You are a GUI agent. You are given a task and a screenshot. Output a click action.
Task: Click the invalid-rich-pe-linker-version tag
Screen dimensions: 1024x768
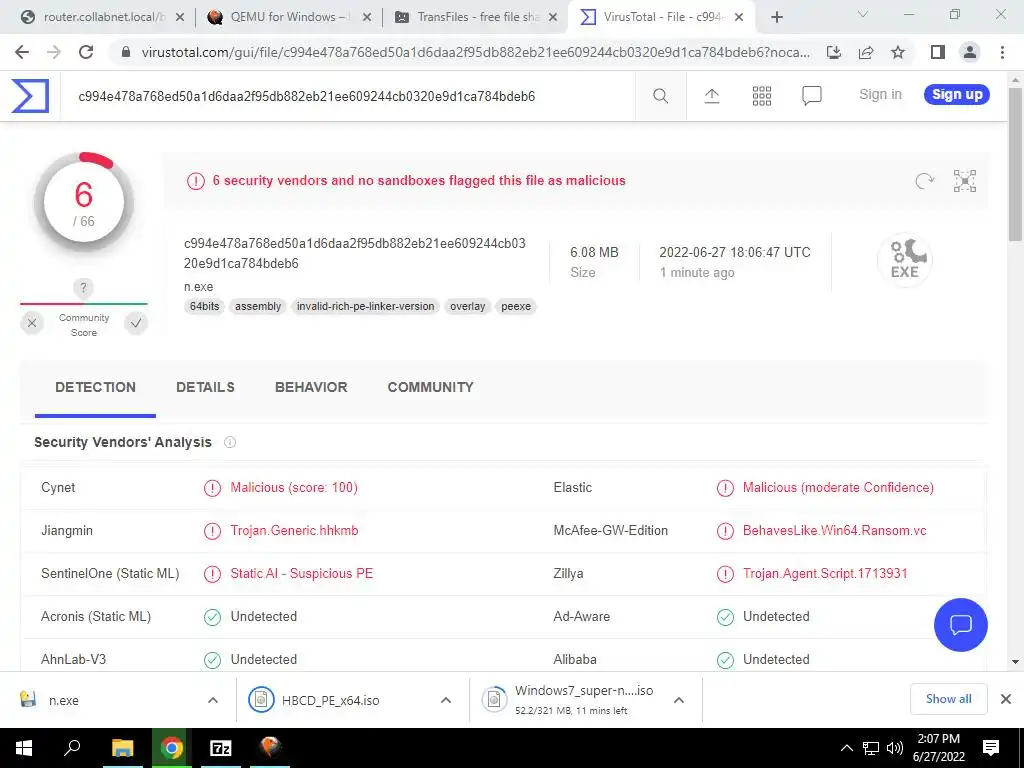365,307
